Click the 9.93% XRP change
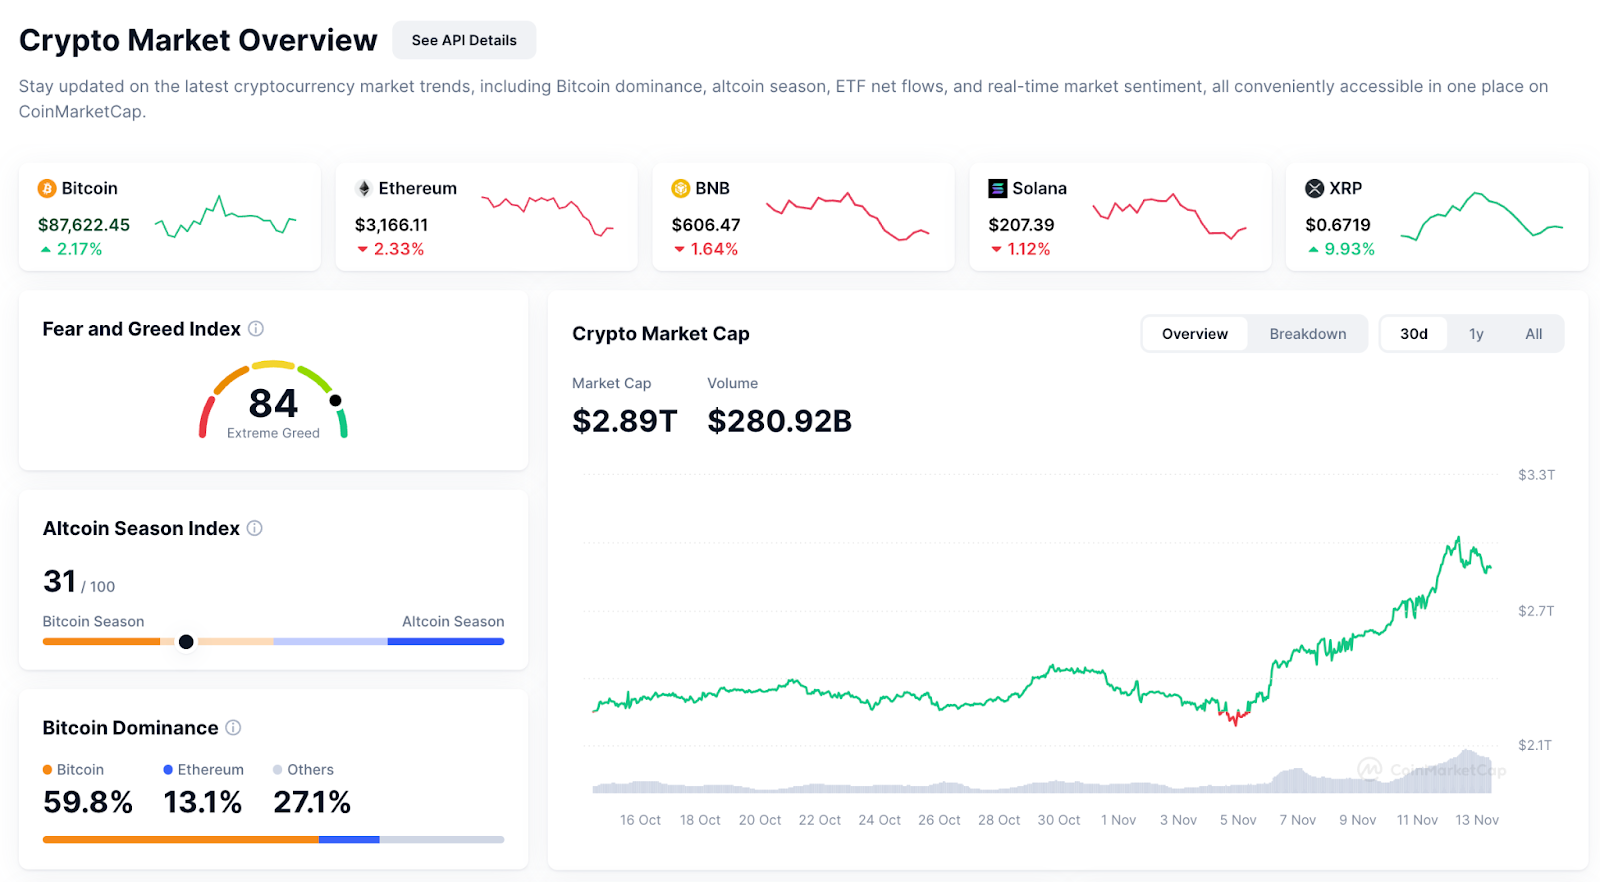 tap(1350, 249)
